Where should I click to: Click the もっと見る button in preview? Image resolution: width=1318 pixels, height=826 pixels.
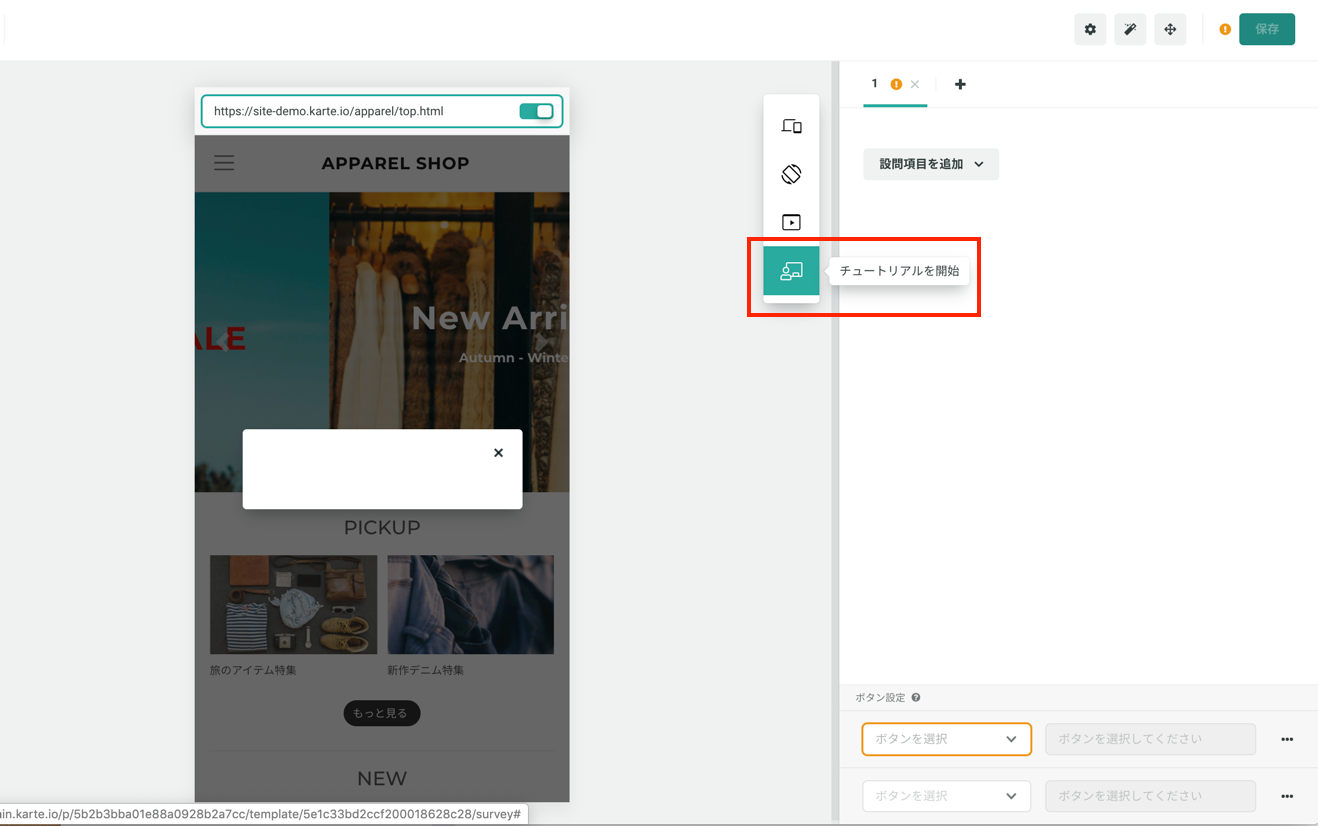pos(382,713)
